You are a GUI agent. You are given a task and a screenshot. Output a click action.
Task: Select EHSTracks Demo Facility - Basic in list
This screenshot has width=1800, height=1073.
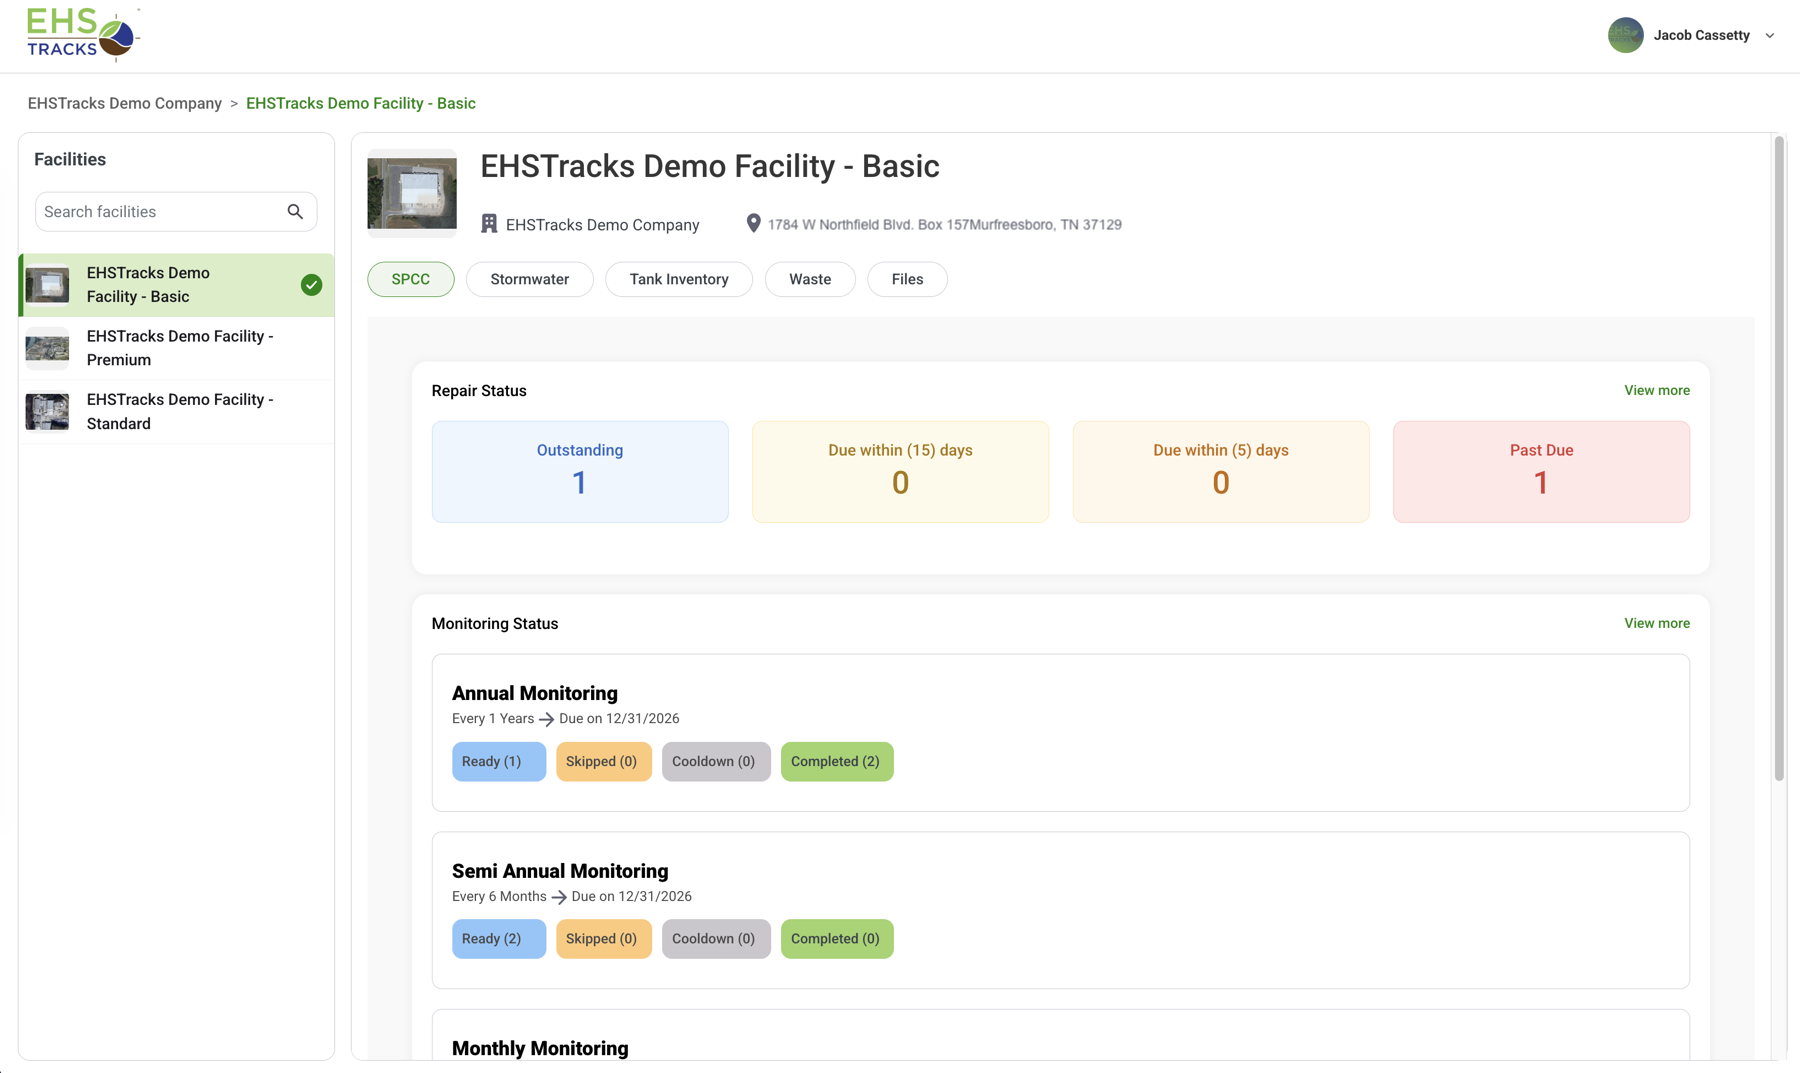pos(177,285)
